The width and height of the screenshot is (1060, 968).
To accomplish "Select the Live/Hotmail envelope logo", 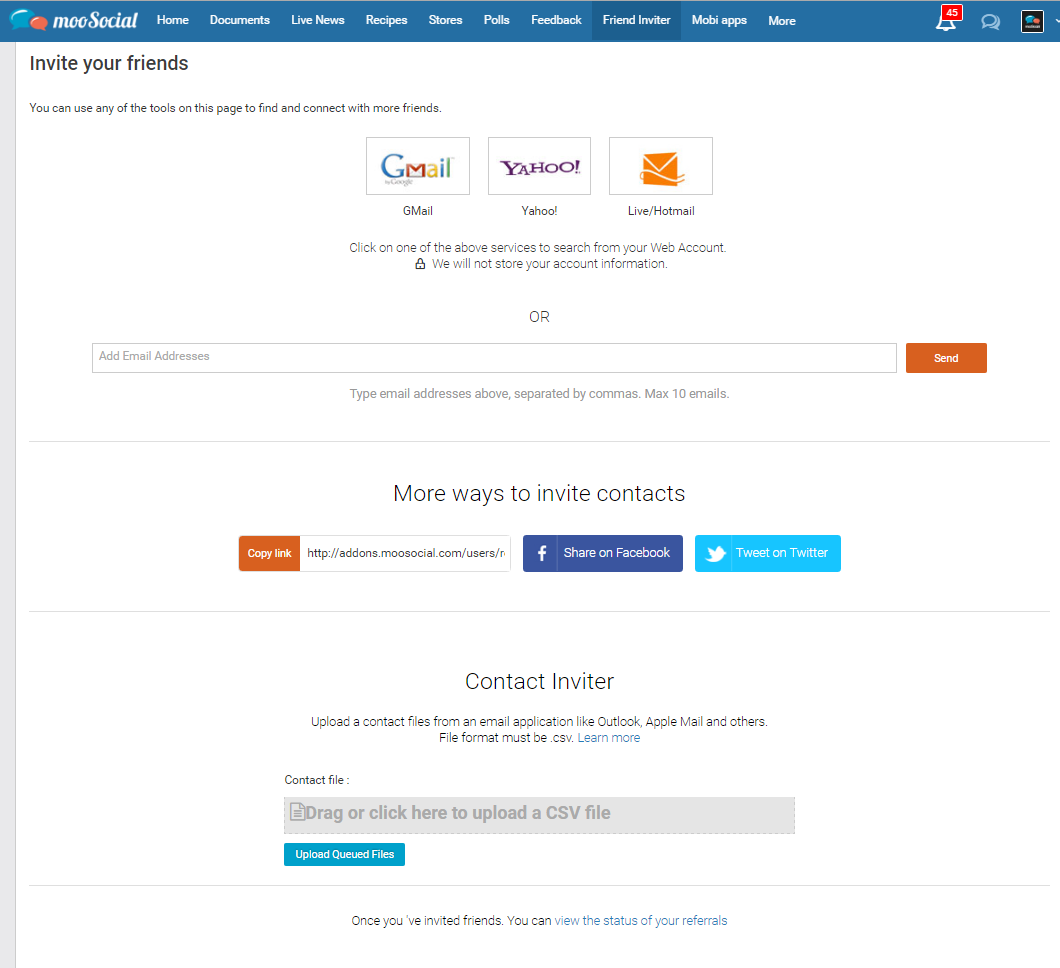I will 661,166.
